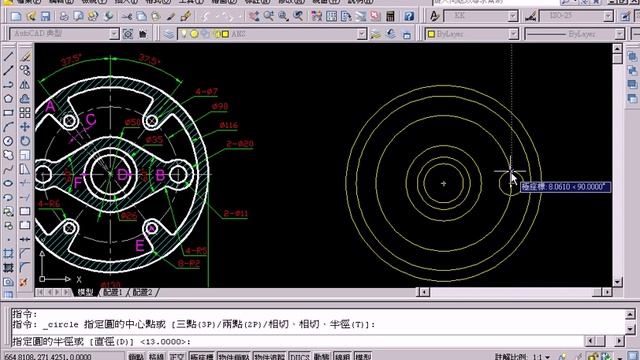Select the Zoom Realtime magnifier icon
This screenshot has height=360, width=640.
[269, 16]
